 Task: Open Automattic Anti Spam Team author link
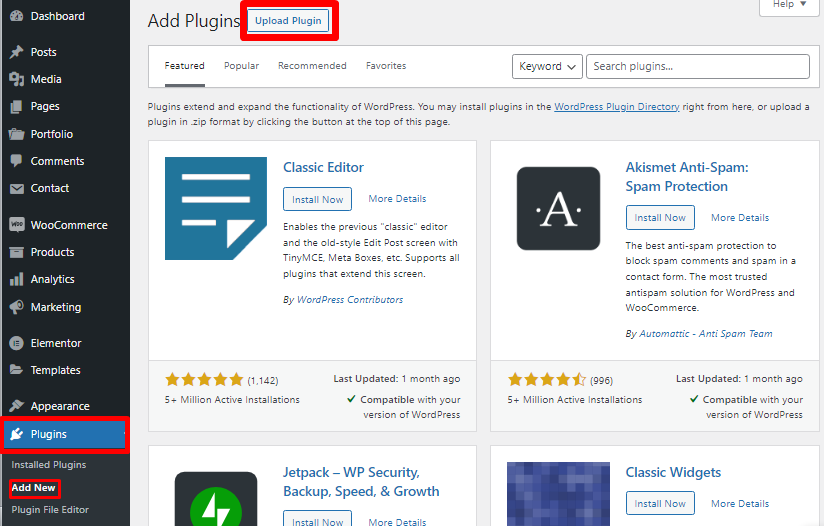706,334
